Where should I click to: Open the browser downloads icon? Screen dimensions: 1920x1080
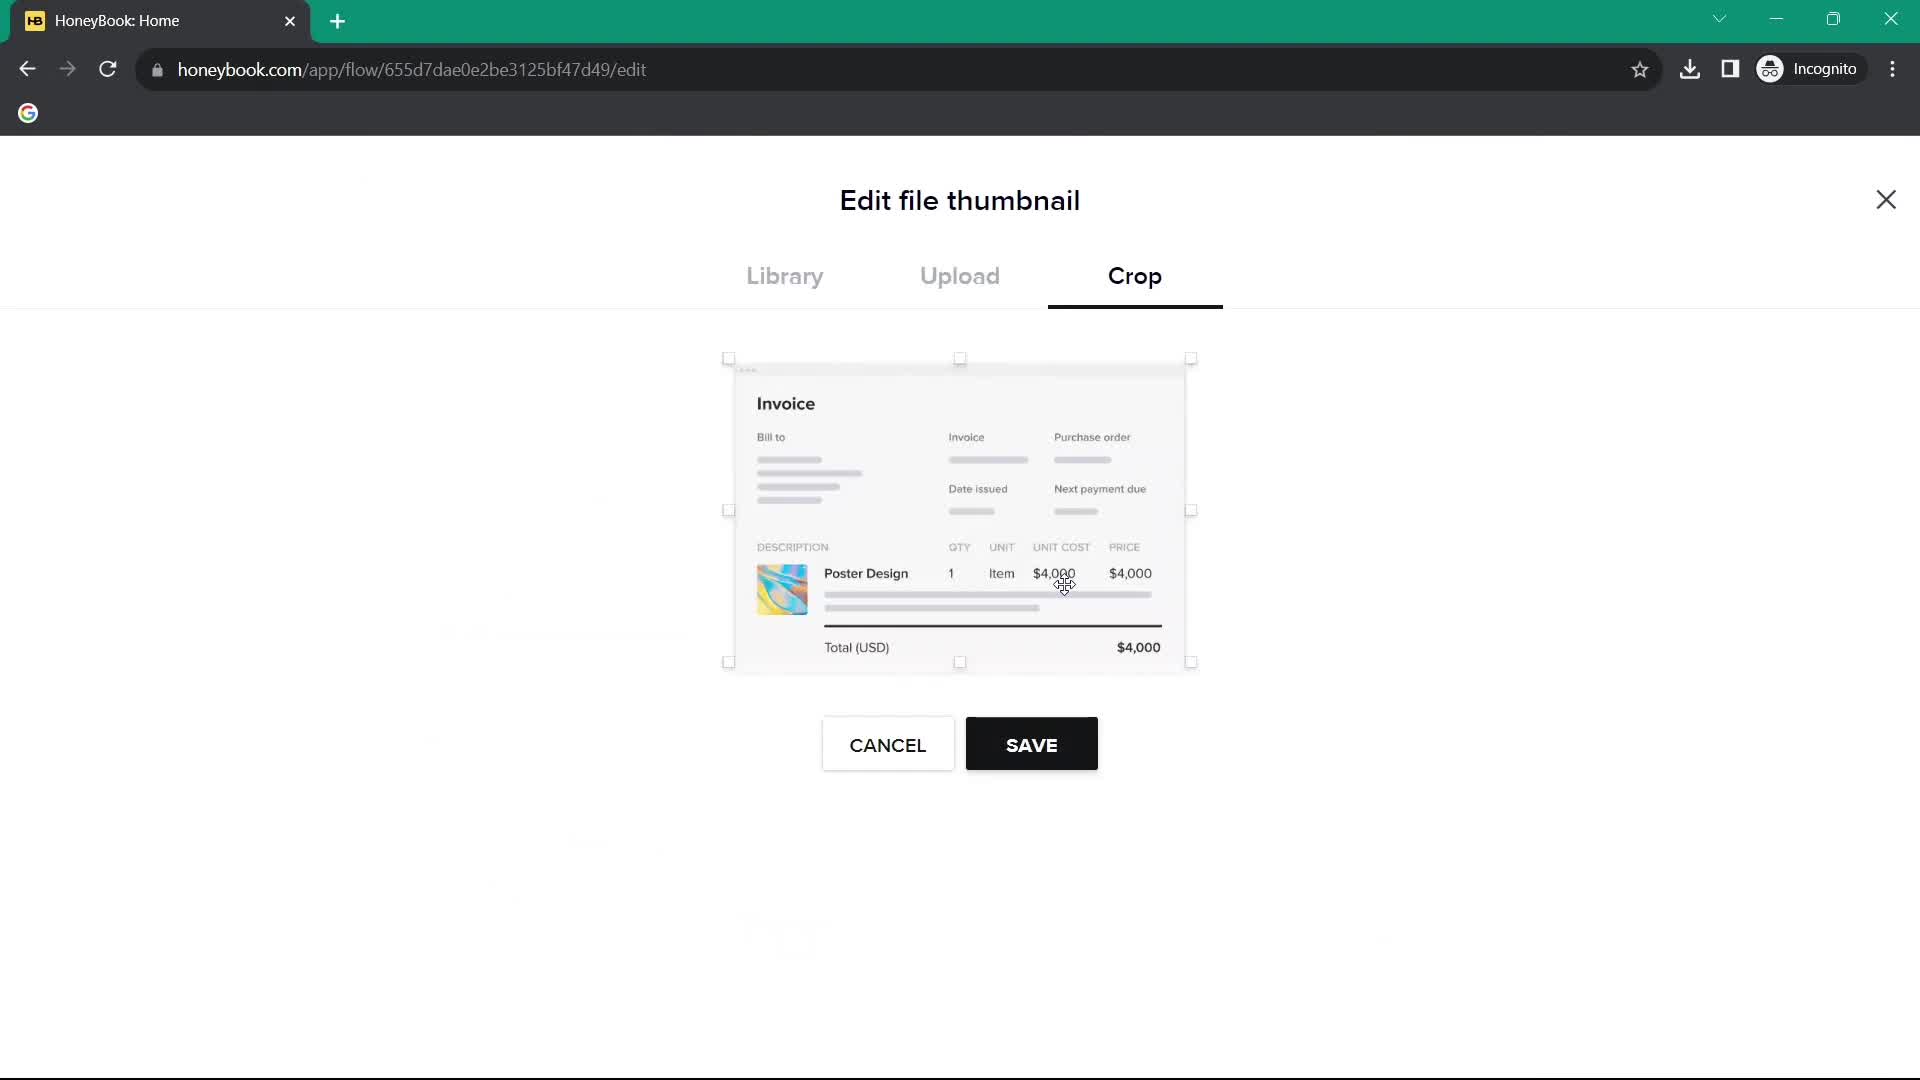(x=1690, y=69)
